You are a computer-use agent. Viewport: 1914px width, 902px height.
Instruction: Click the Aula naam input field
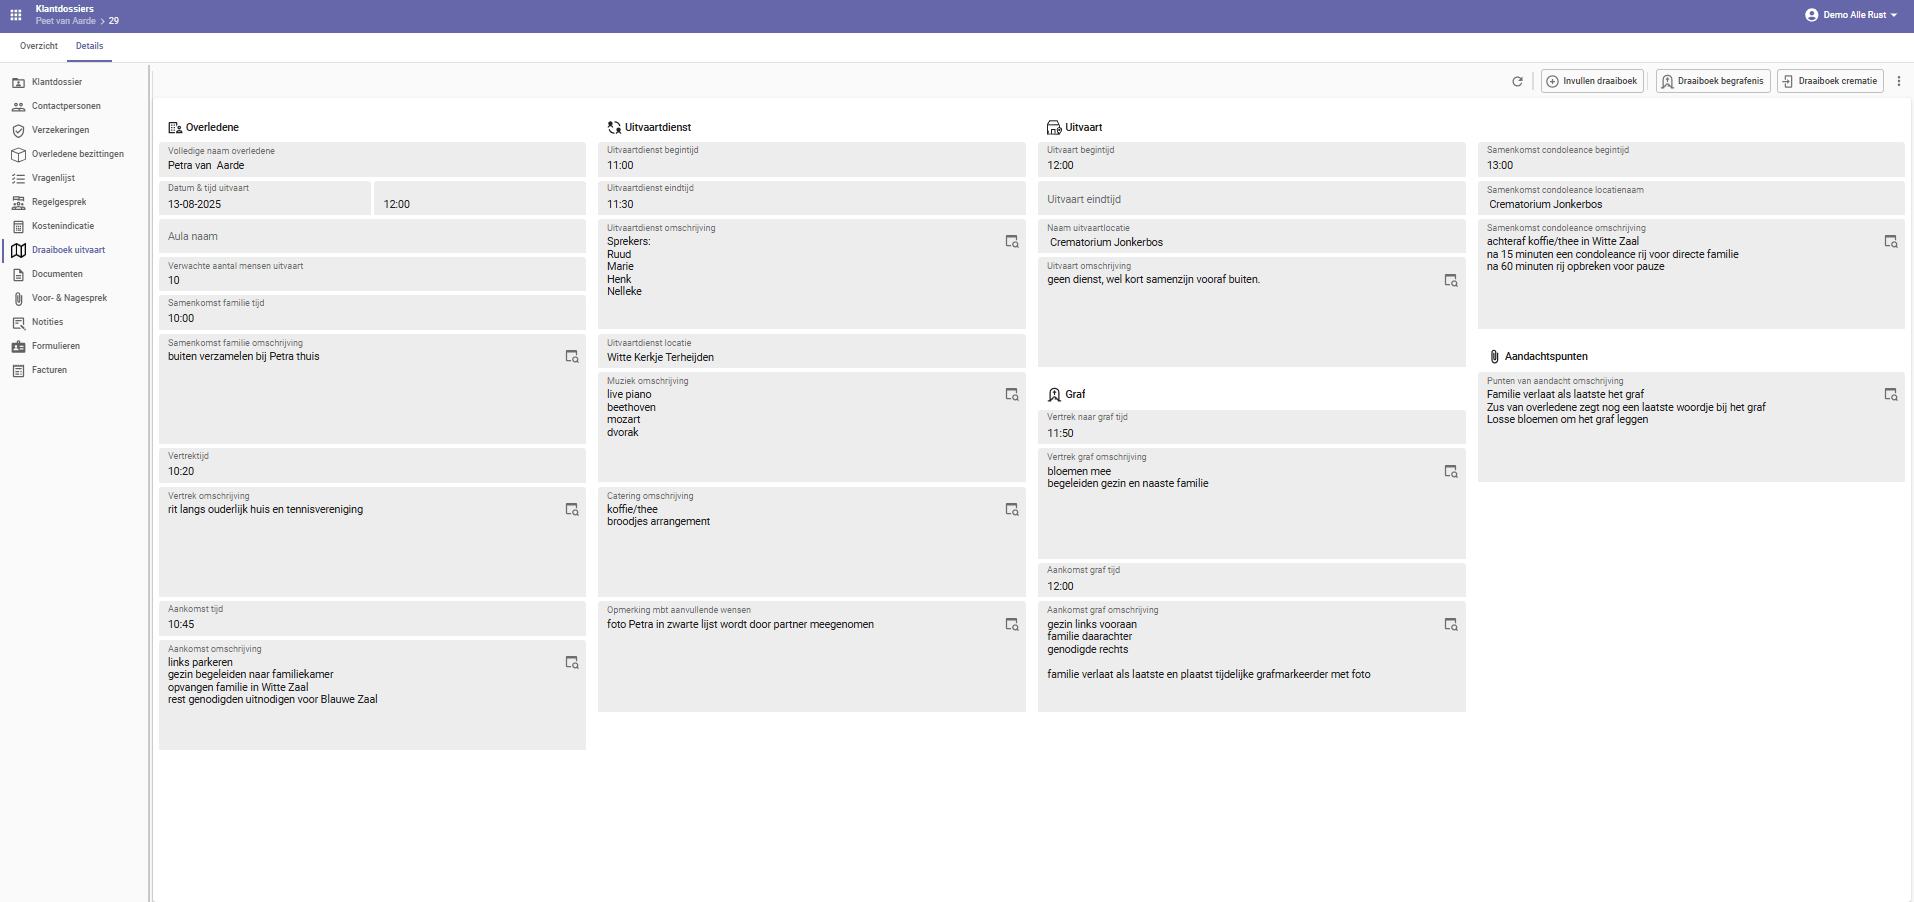coord(372,237)
